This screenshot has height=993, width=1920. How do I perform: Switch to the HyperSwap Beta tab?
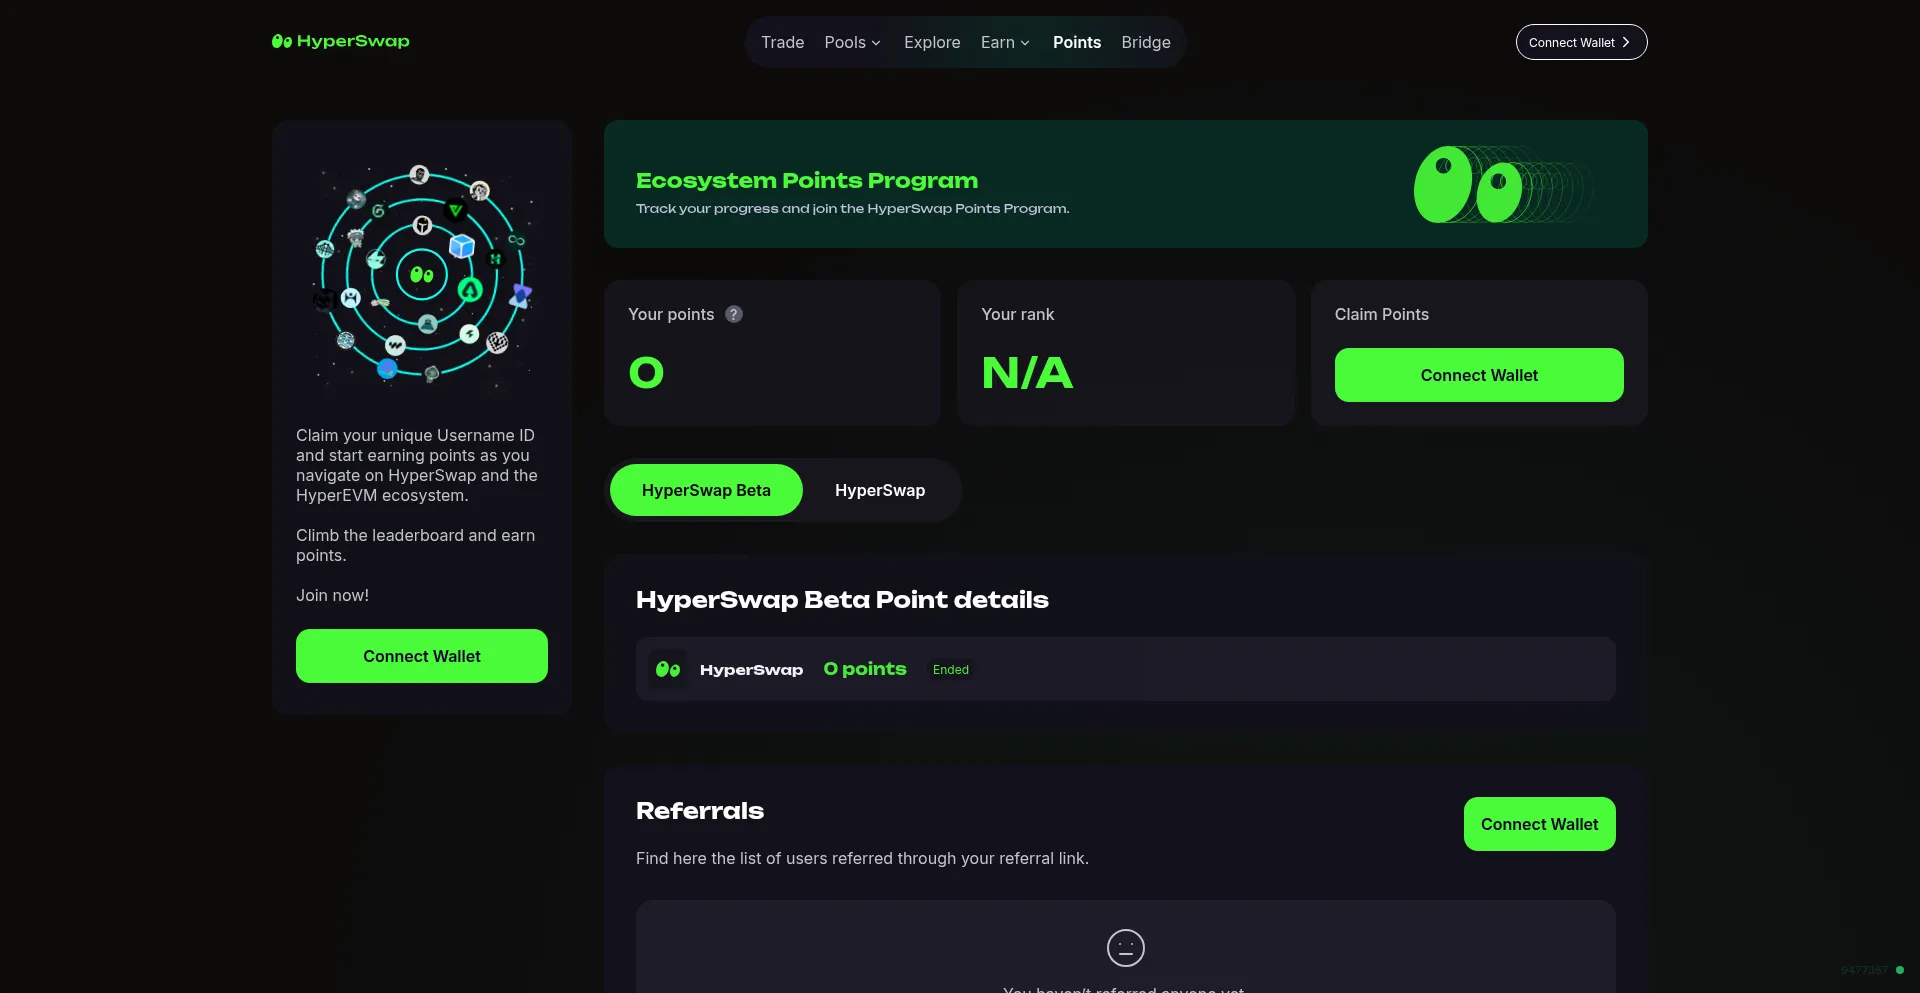pos(706,490)
